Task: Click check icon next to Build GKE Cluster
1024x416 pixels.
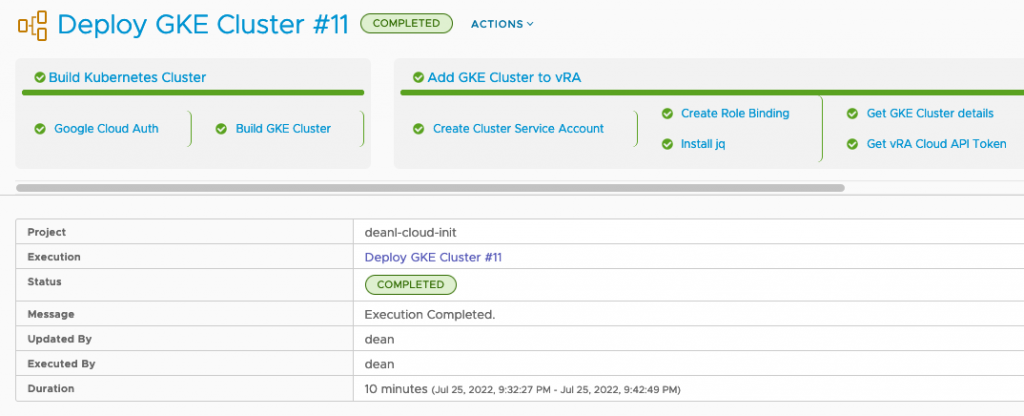Action: [221, 129]
